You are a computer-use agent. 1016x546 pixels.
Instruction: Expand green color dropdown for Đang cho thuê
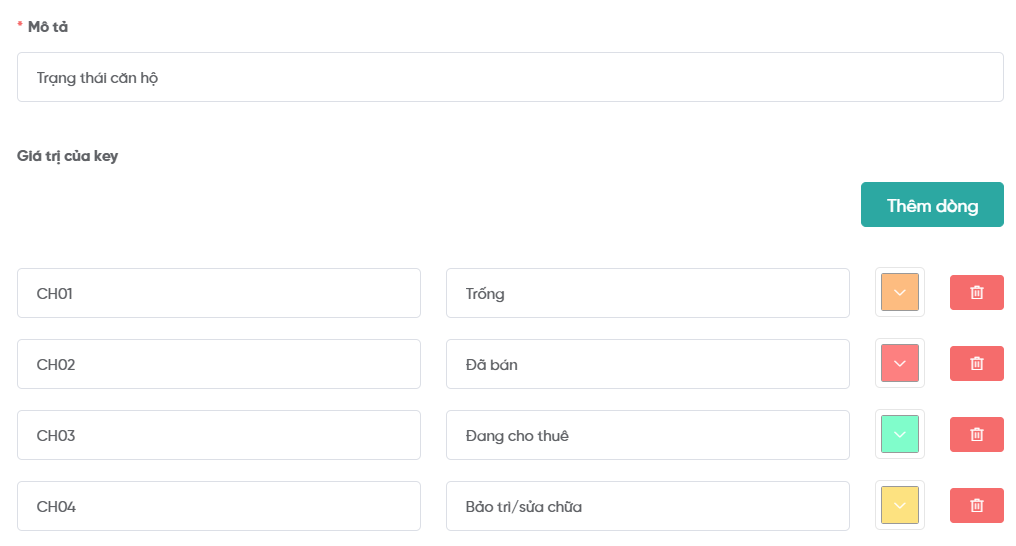point(899,434)
